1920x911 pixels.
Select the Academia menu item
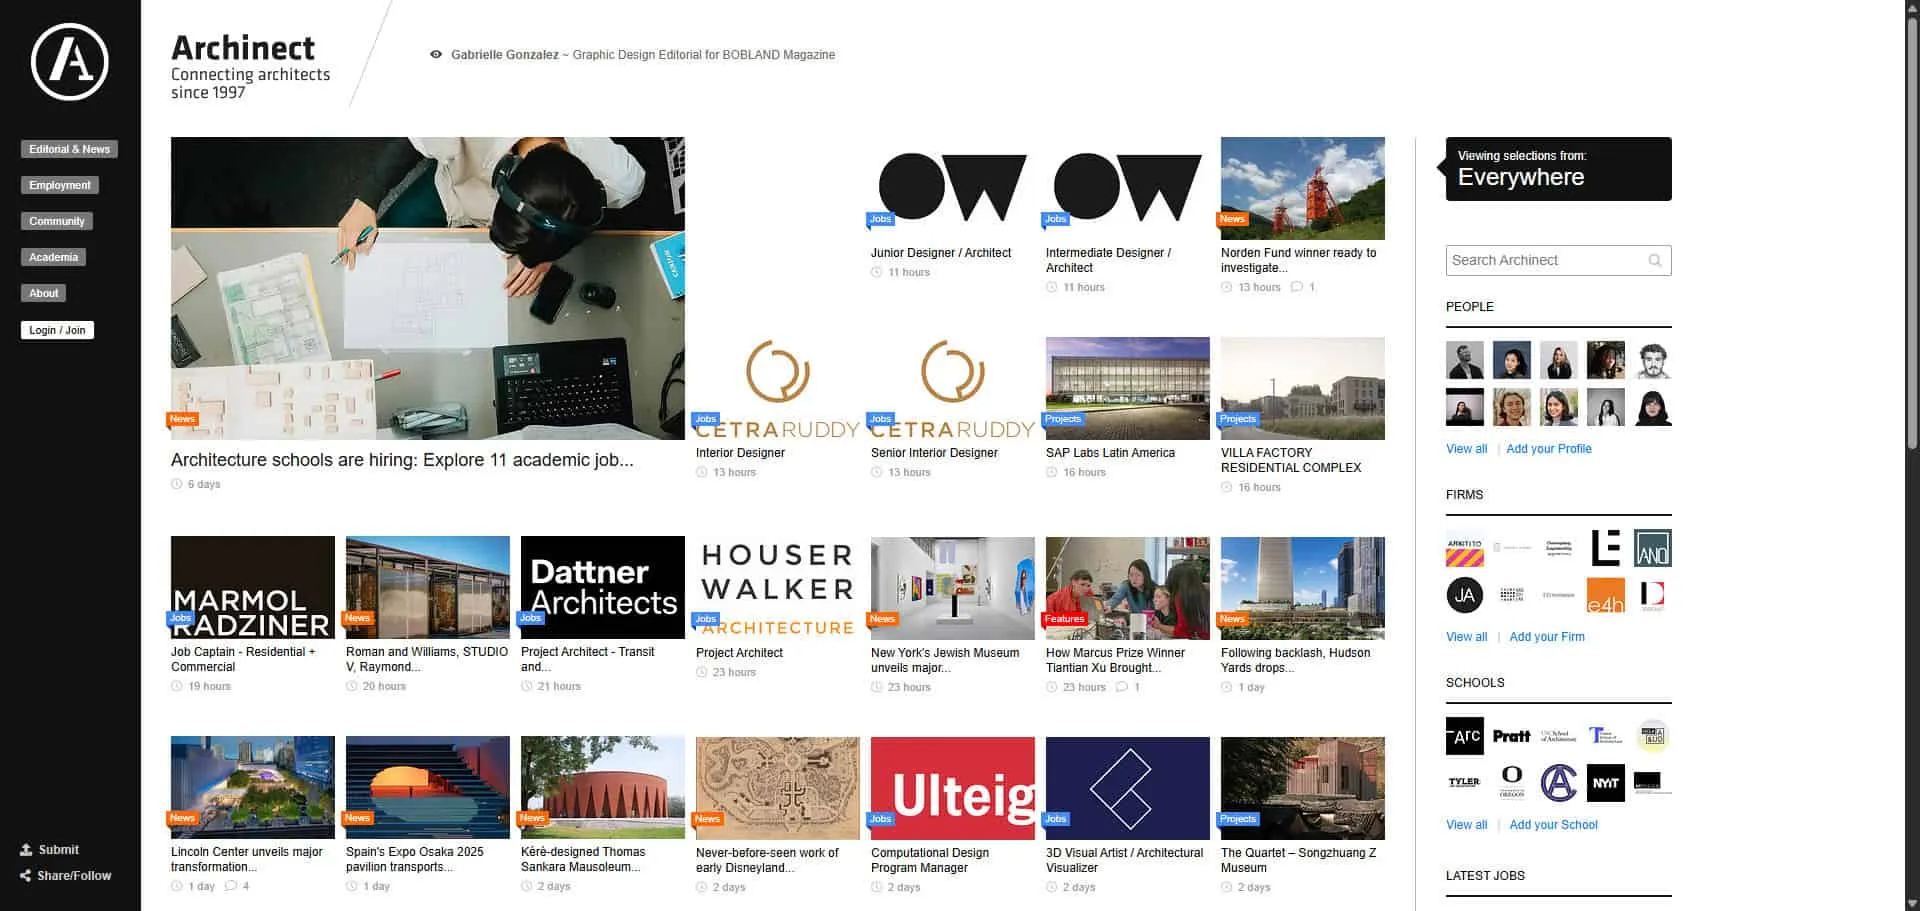coord(53,257)
